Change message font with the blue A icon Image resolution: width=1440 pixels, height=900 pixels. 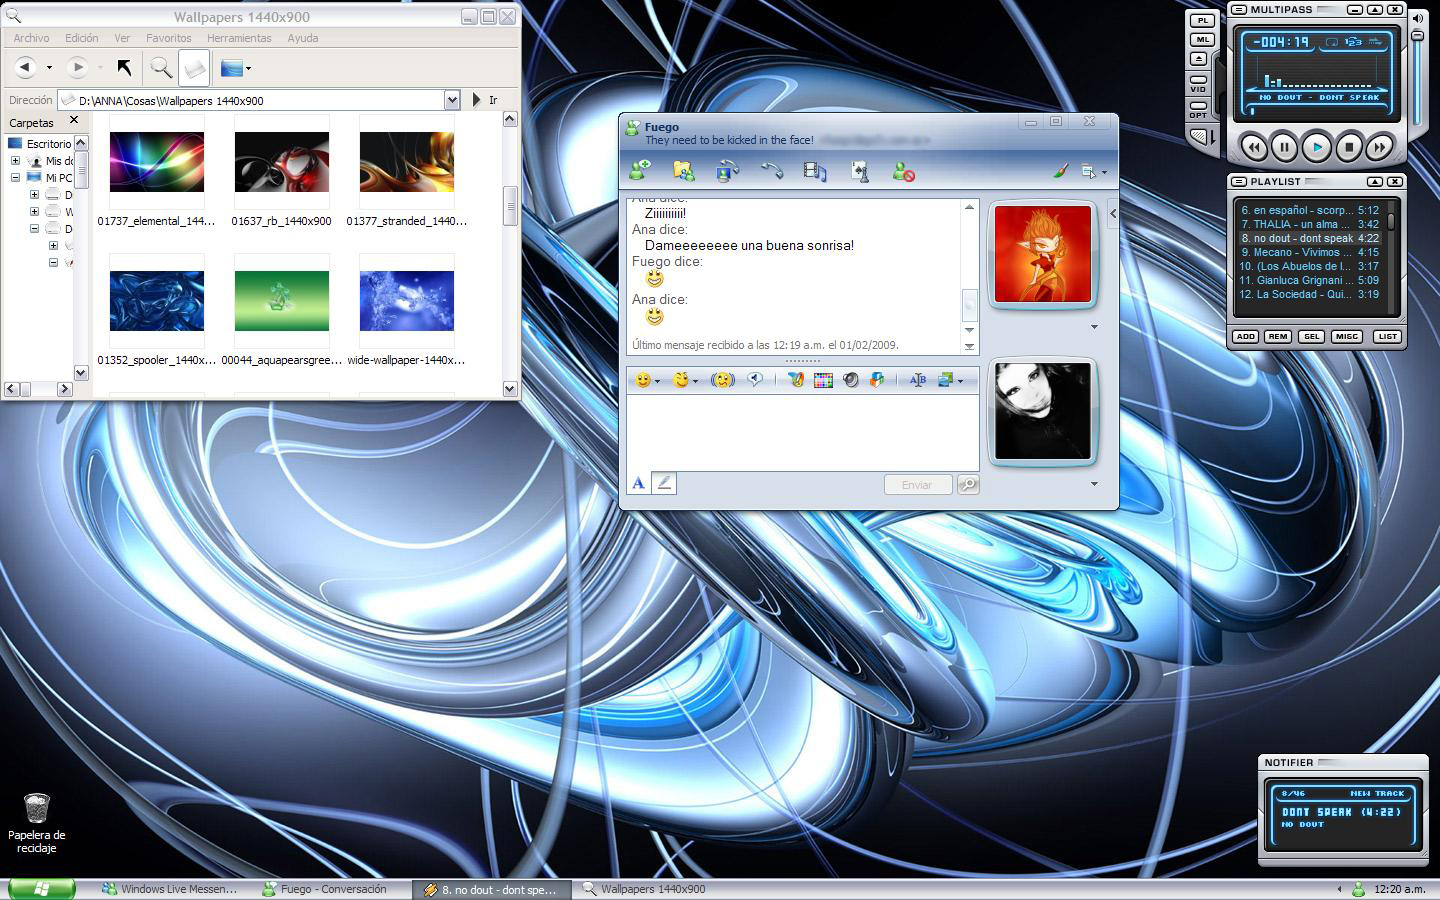[638, 483]
